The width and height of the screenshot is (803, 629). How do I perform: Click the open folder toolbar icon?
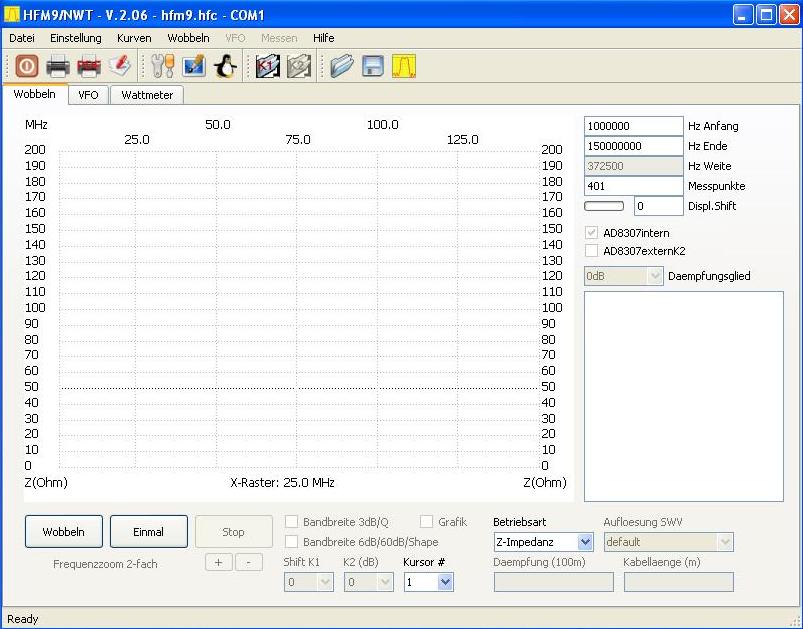(x=342, y=66)
